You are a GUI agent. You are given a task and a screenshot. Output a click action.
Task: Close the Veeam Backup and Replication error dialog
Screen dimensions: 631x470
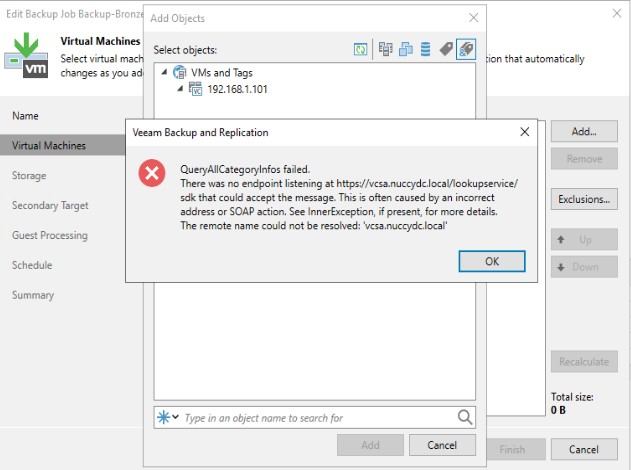(524, 132)
